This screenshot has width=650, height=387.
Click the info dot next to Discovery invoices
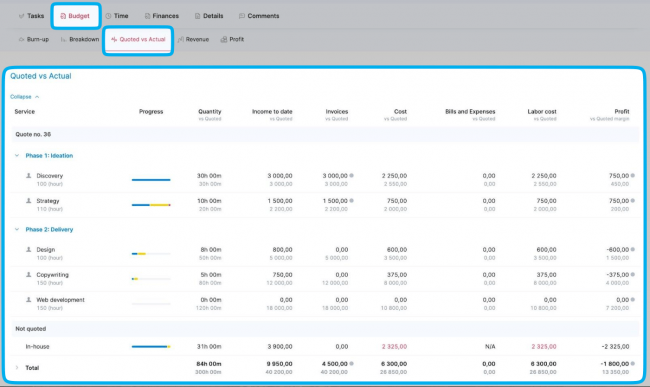tap(352, 176)
